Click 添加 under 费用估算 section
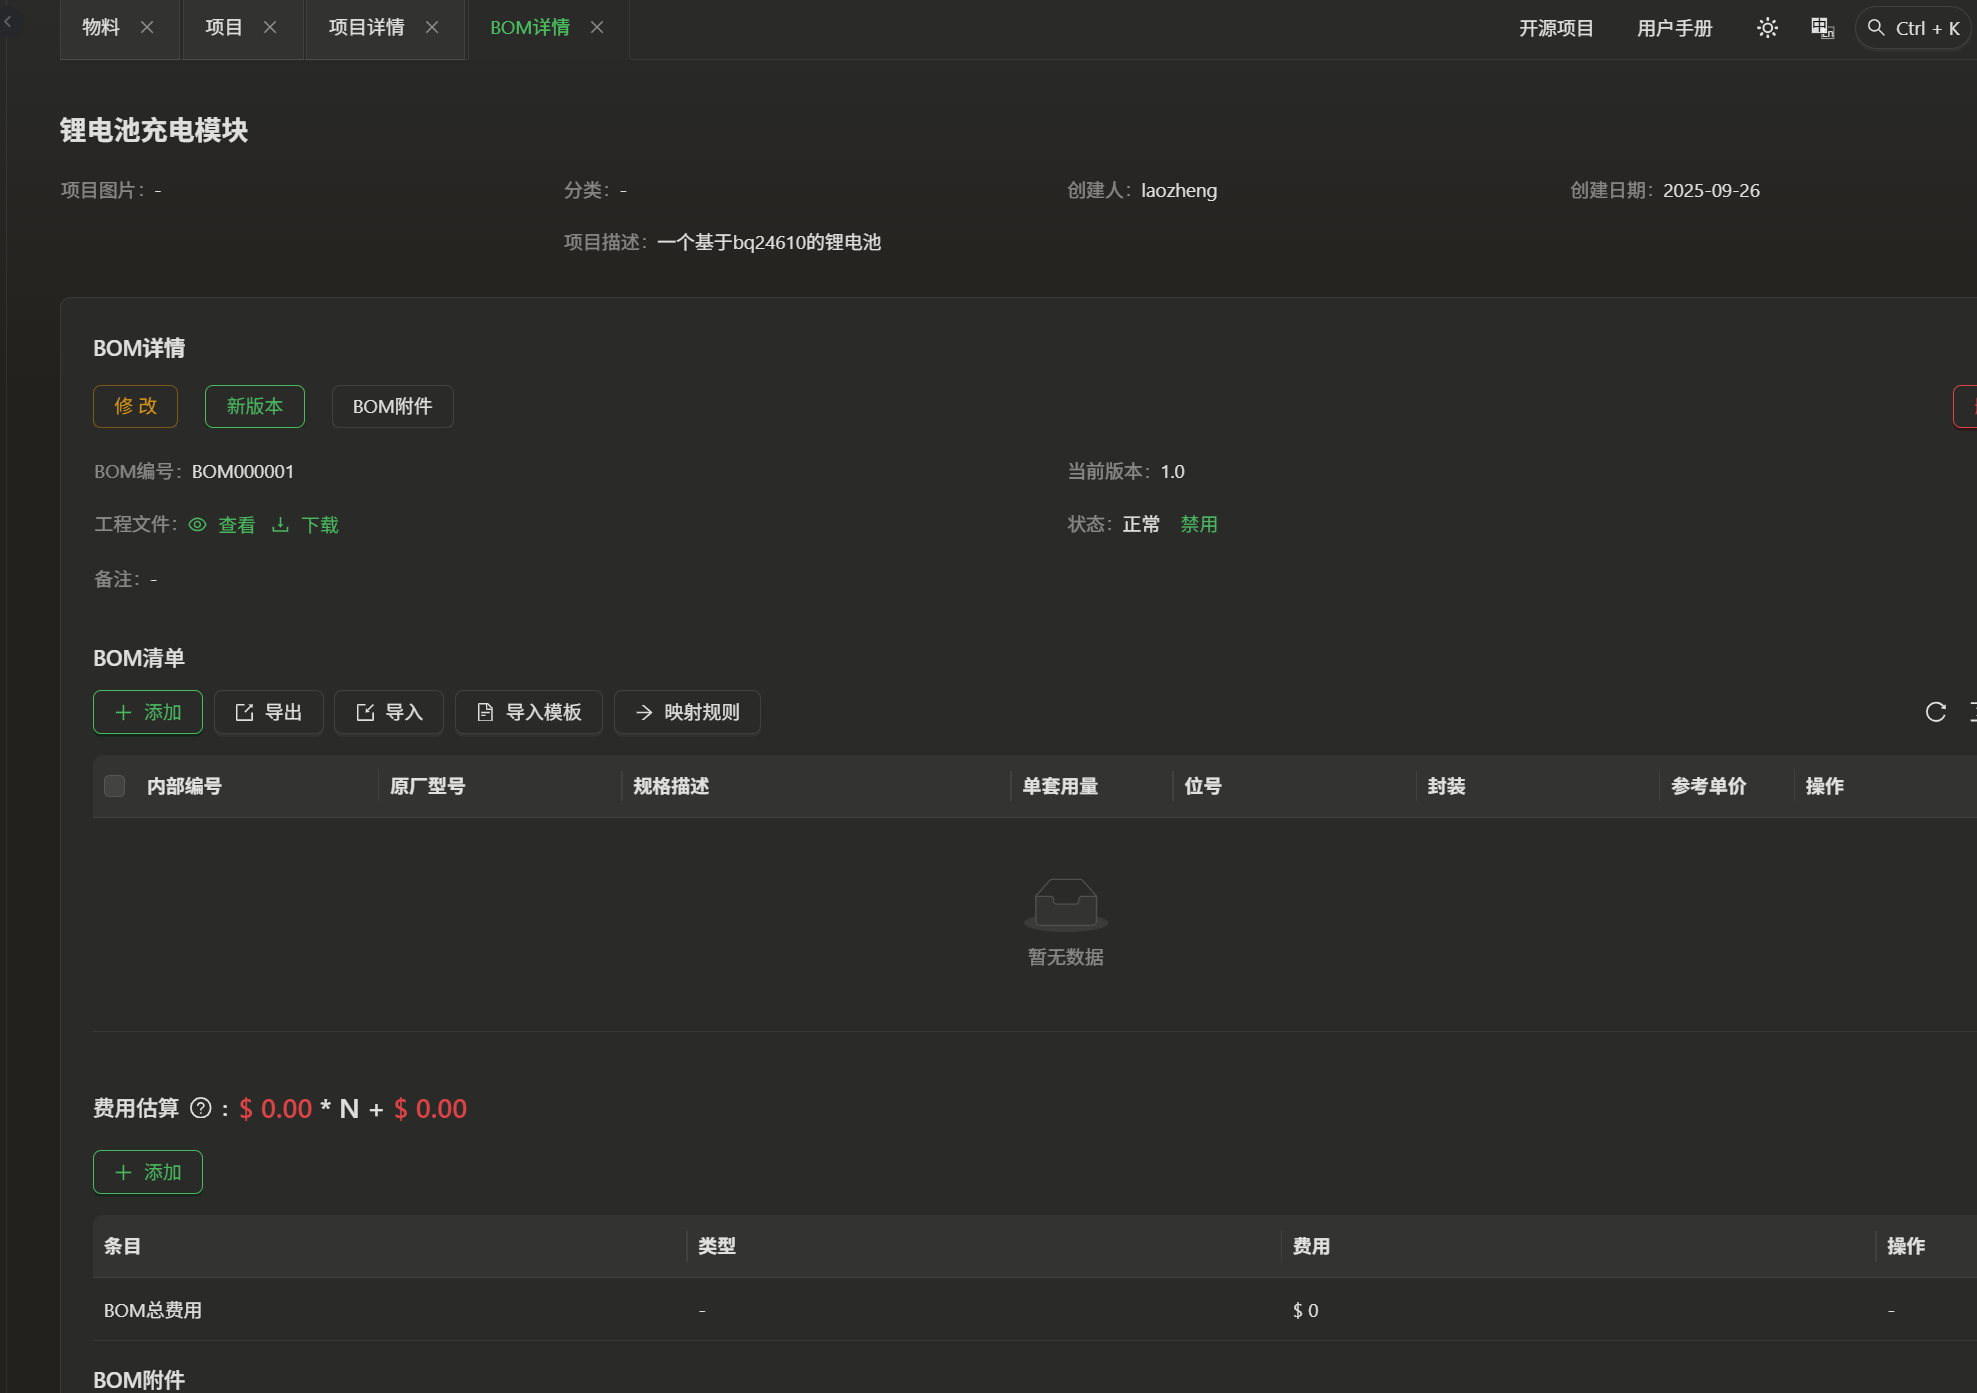The width and height of the screenshot is (1977, 1393). [148, 1172]
